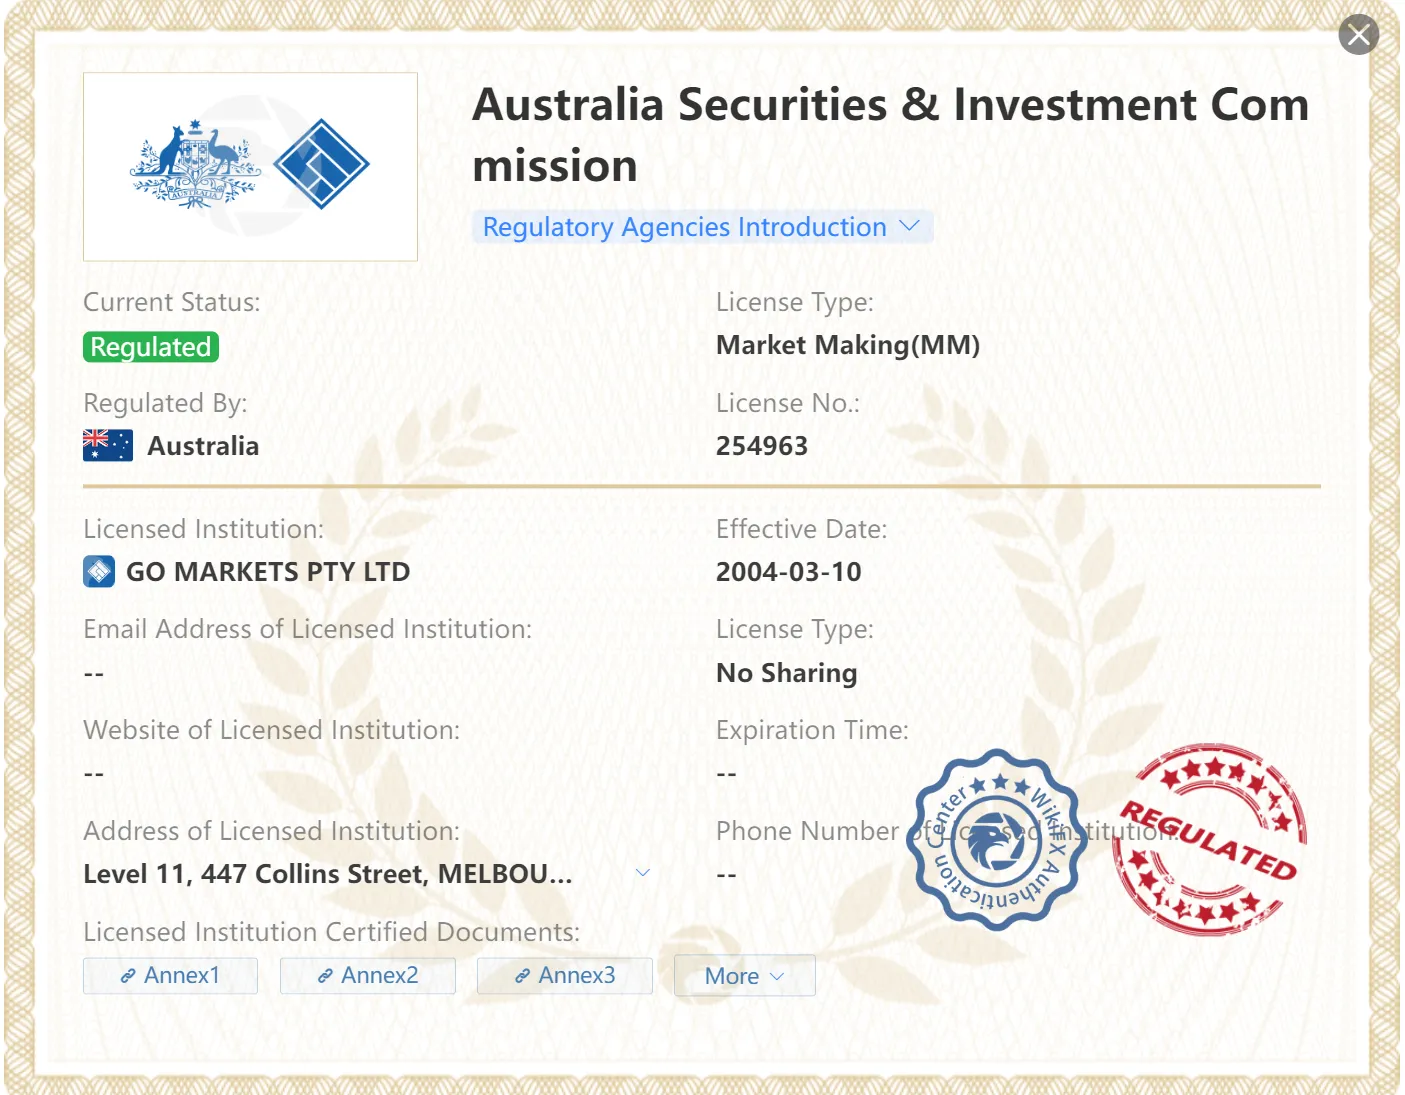Click the ASIC regulator logo image
Viewport: 1405px width, 1095px height.
coord(250,167)
